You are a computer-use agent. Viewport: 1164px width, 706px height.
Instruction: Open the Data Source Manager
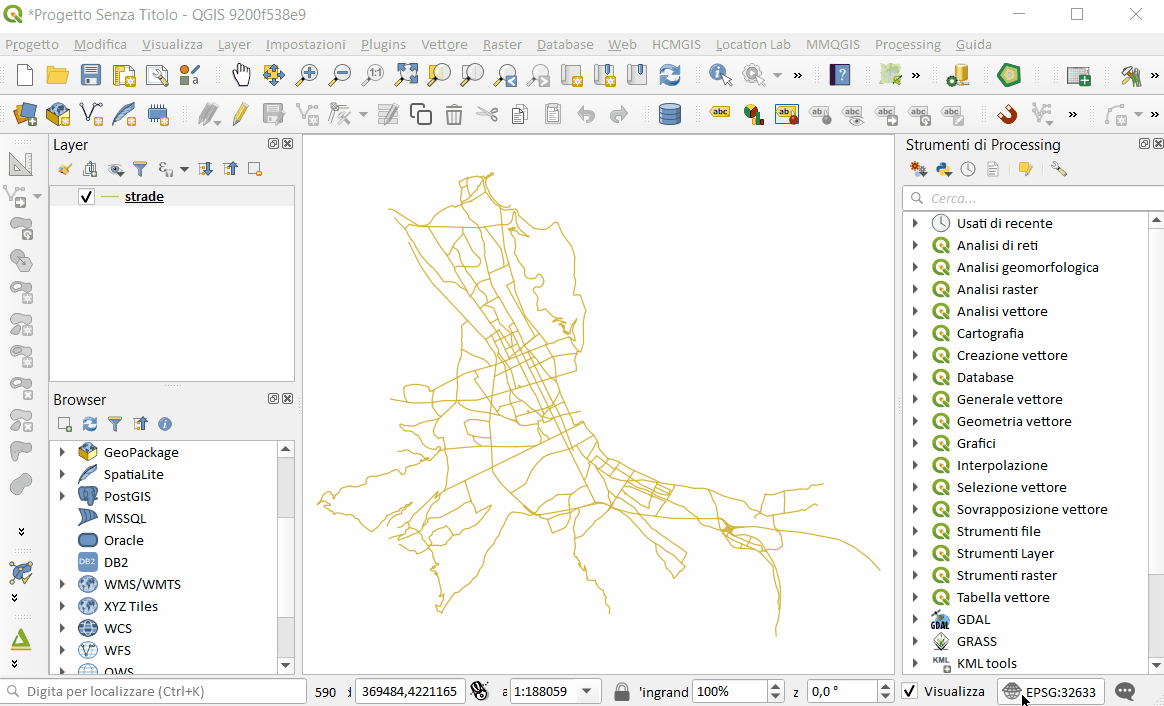tap(25, 115)
